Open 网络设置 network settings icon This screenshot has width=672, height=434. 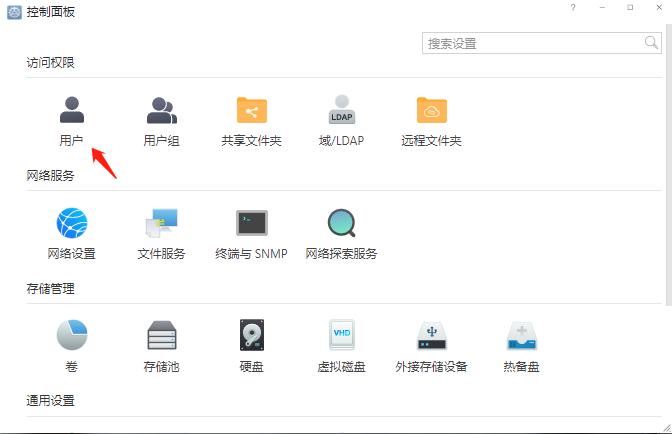pos(71,223)
